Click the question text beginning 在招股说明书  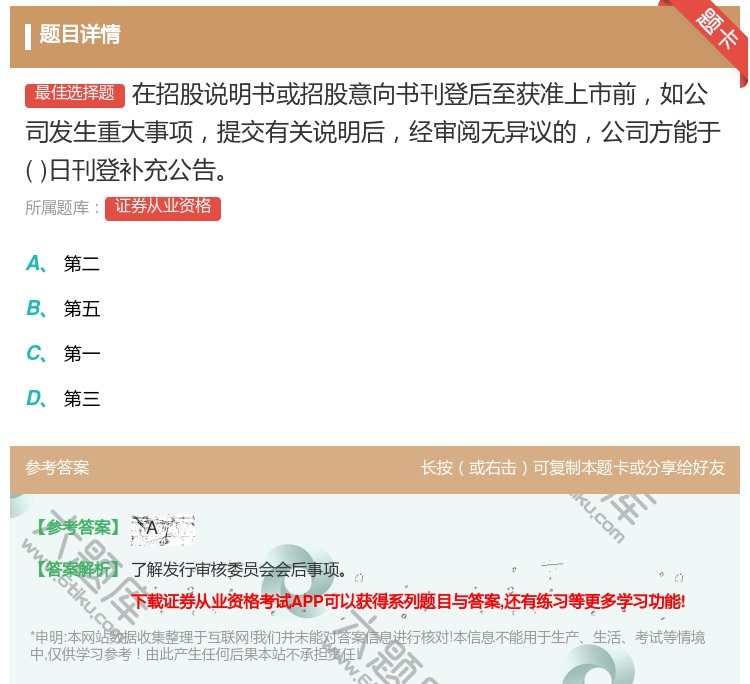[x=373, y=132]
